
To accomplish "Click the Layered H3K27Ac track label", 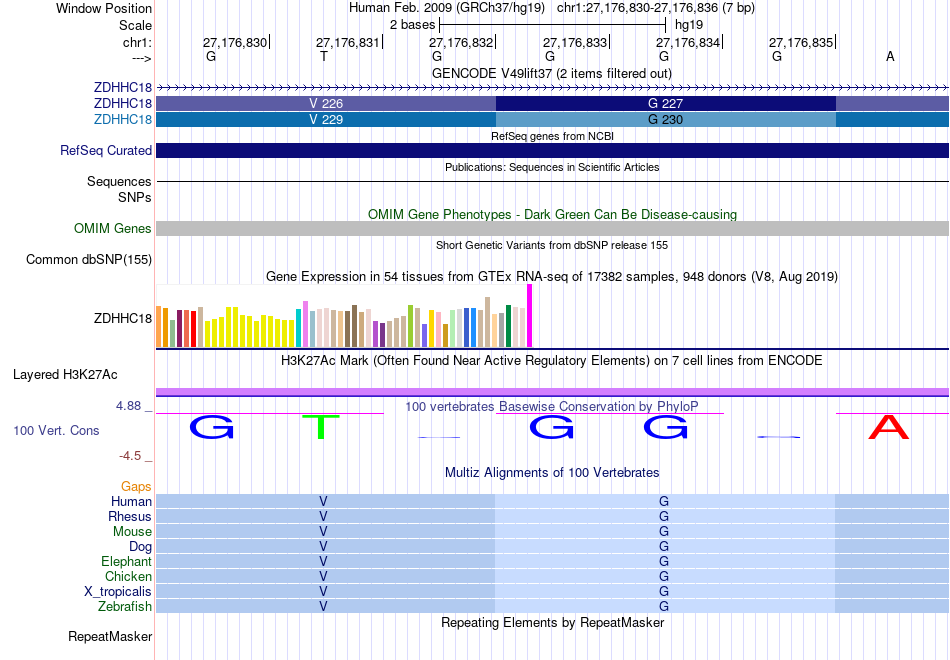I will [65, 375].
